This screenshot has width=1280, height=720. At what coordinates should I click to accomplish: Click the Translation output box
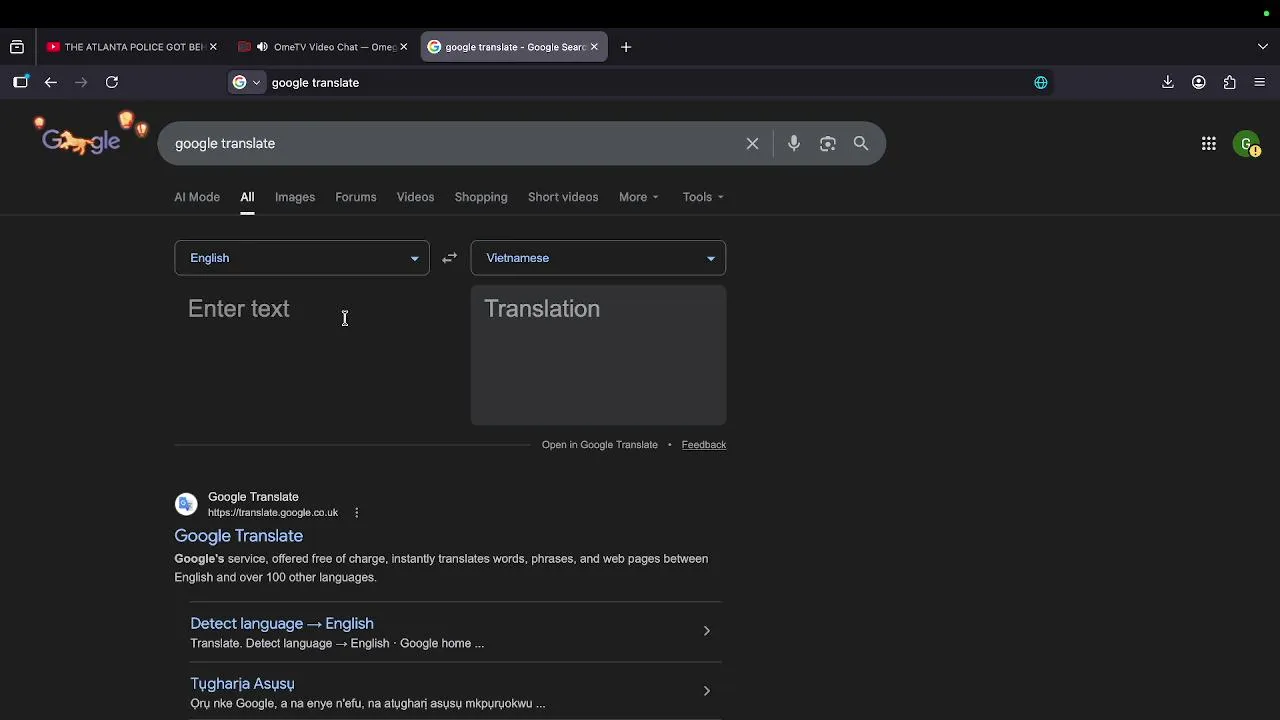[x=598, y=355]
